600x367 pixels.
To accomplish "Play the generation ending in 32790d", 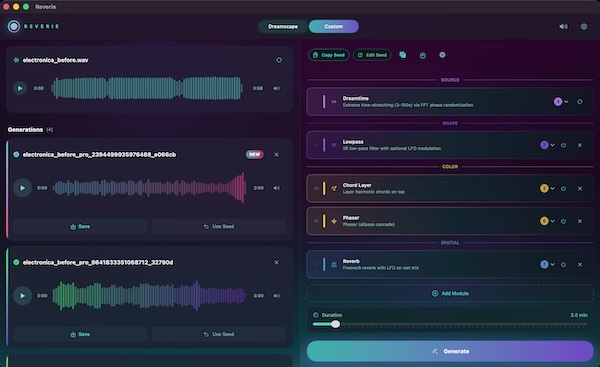I will [22, 296].
